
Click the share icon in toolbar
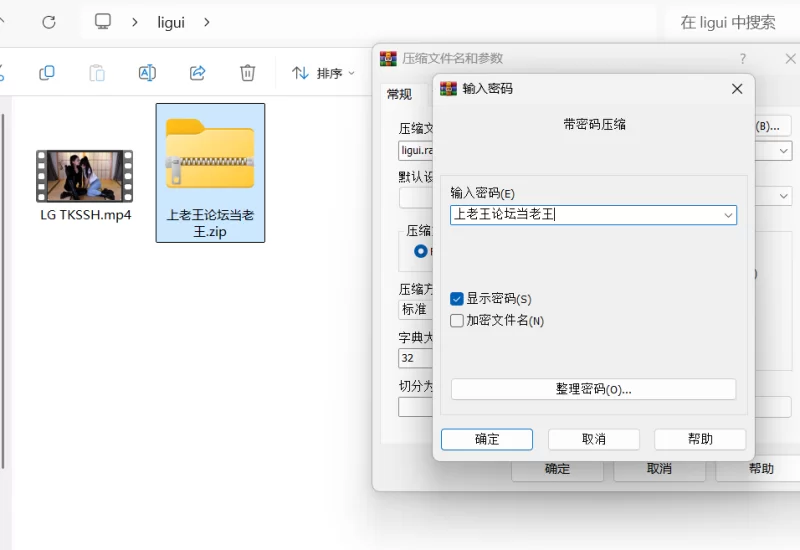click(x=197, y=73)
